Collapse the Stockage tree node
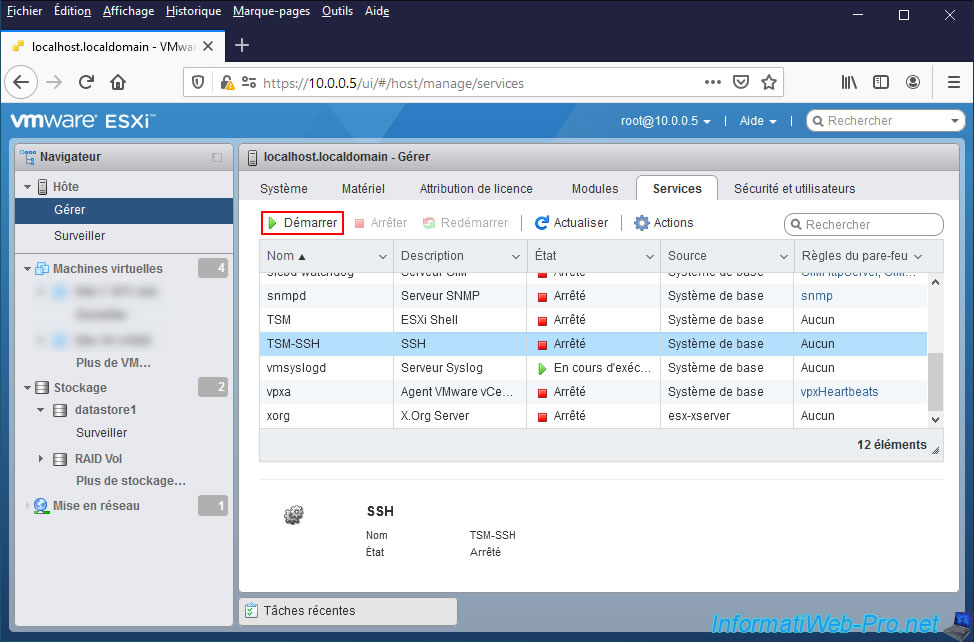Viewport: 974px width, 642px height. point(27,388)
